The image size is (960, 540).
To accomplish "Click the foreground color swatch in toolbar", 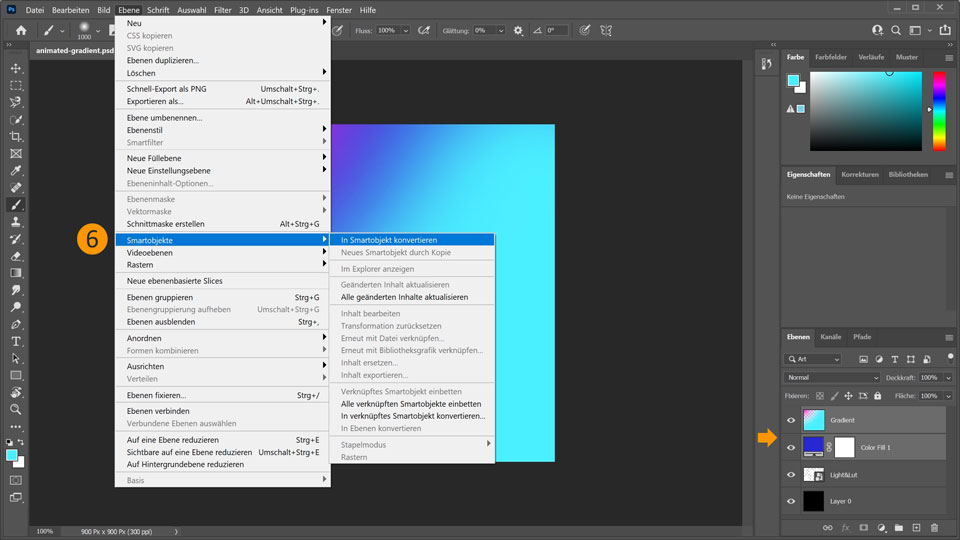I will point(12,455).
